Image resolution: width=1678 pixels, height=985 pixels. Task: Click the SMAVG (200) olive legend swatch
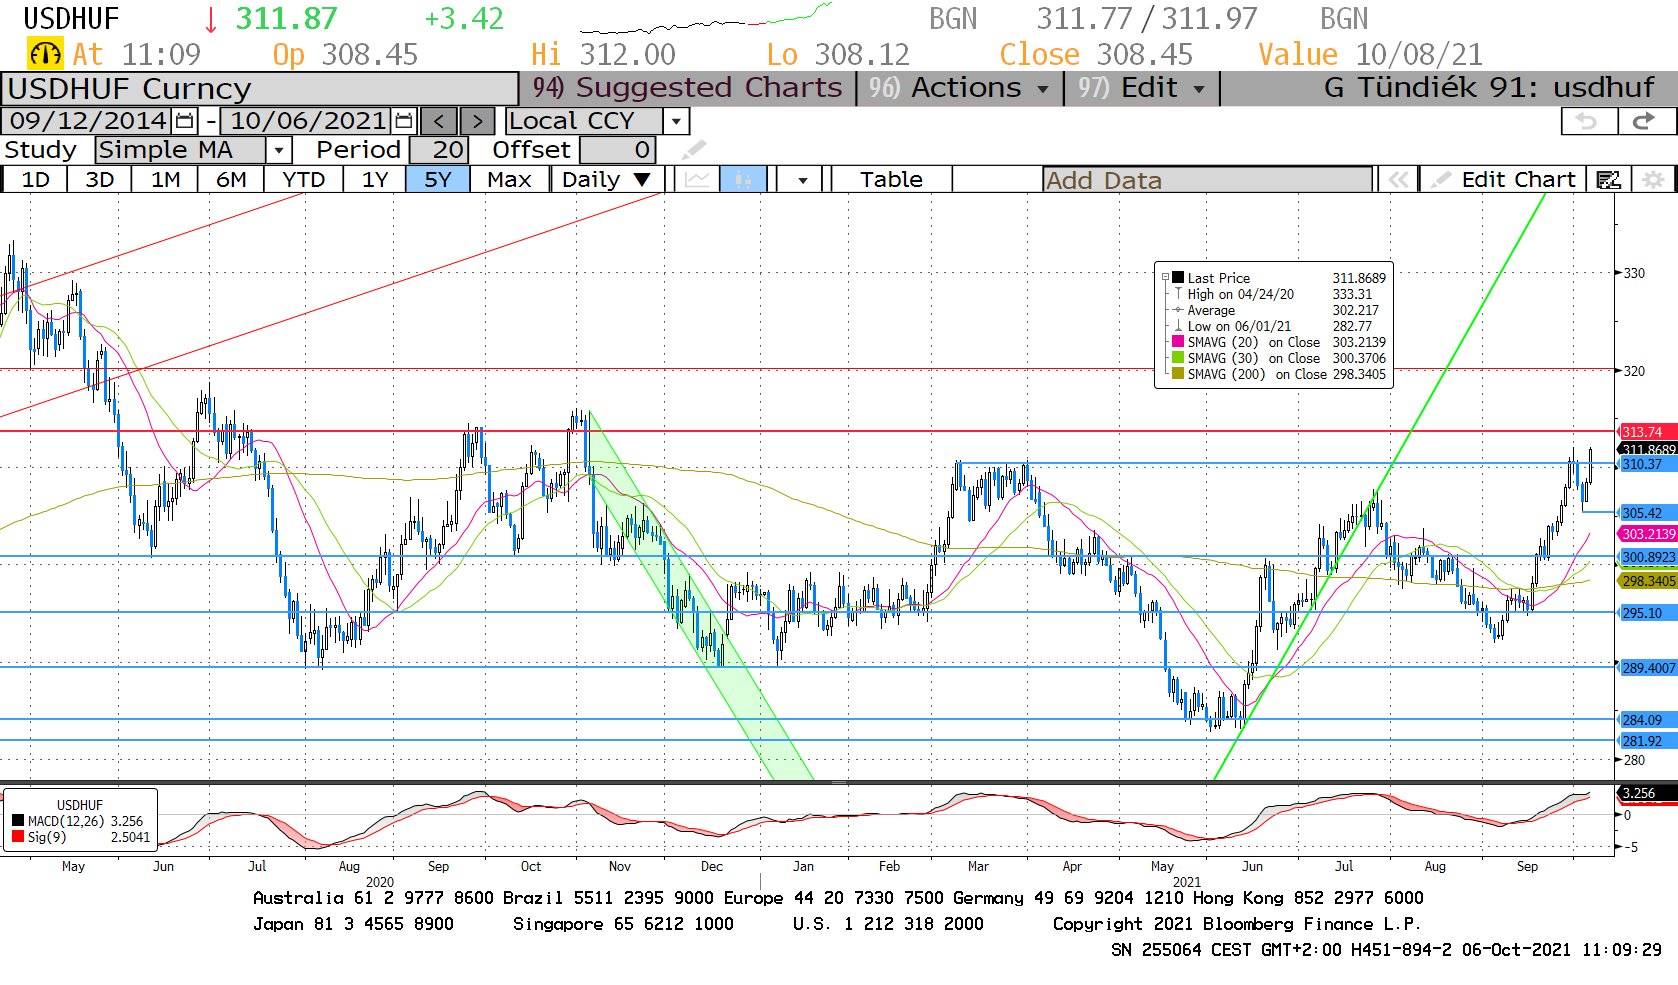(1178, 373)
